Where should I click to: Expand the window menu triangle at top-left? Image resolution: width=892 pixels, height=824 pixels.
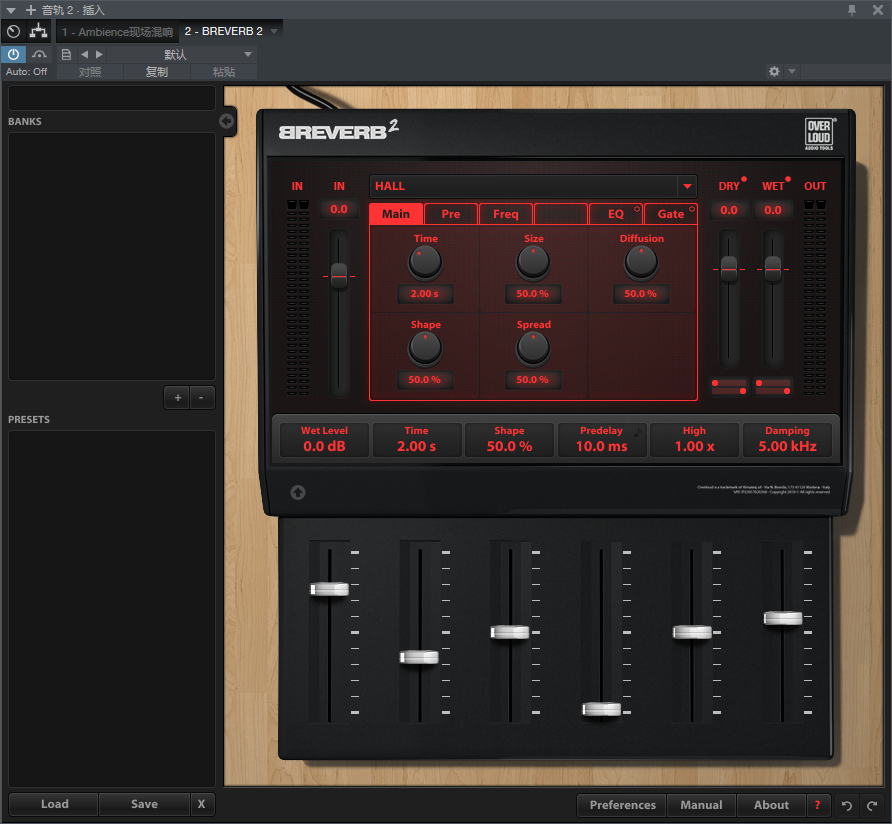coord(10,10)
